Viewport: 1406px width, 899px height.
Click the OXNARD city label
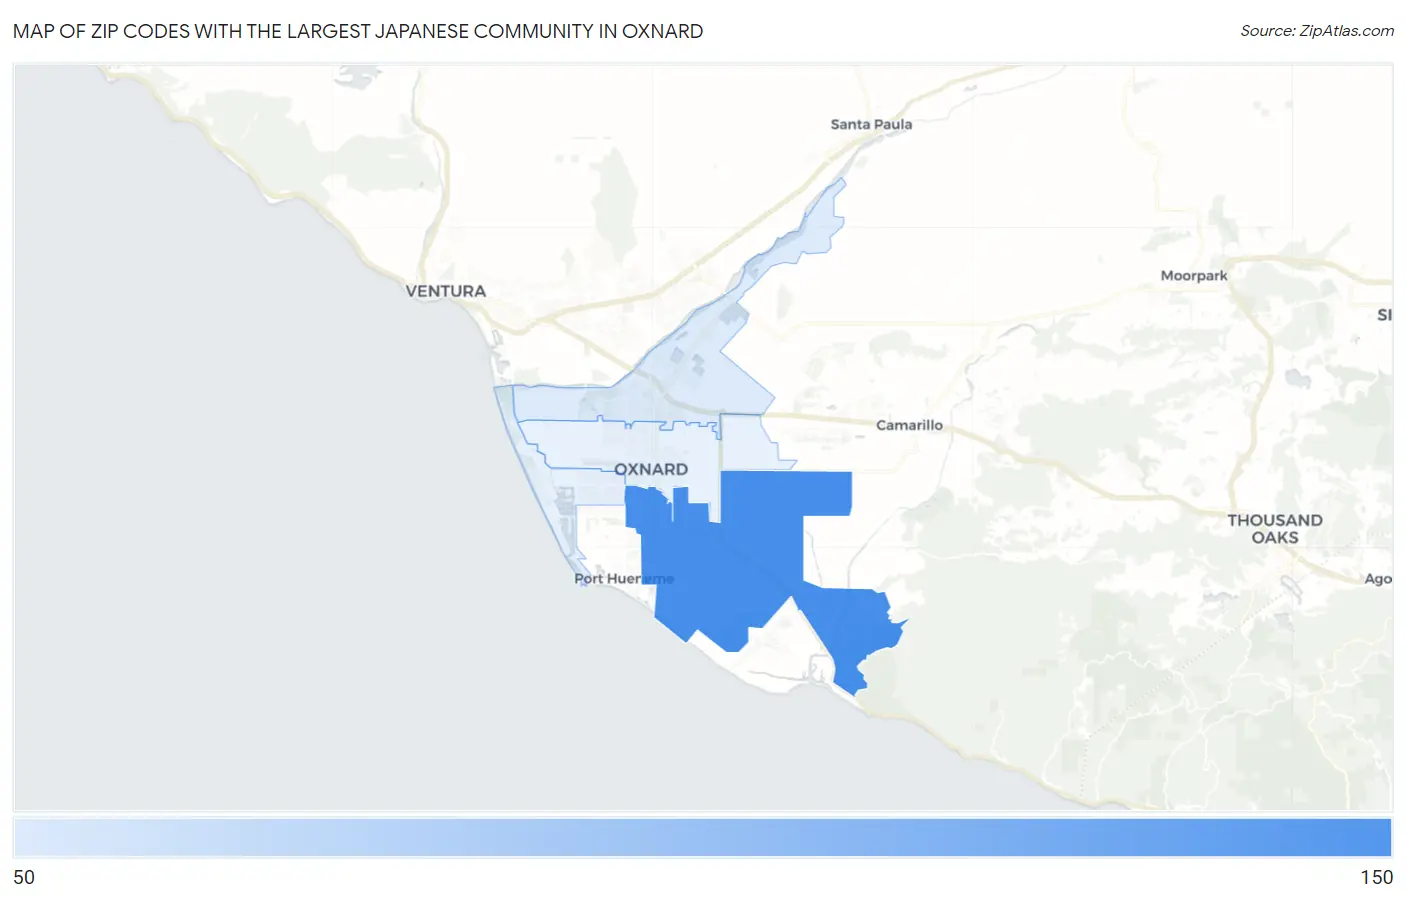pyautogui.click(x=651, y=469)
